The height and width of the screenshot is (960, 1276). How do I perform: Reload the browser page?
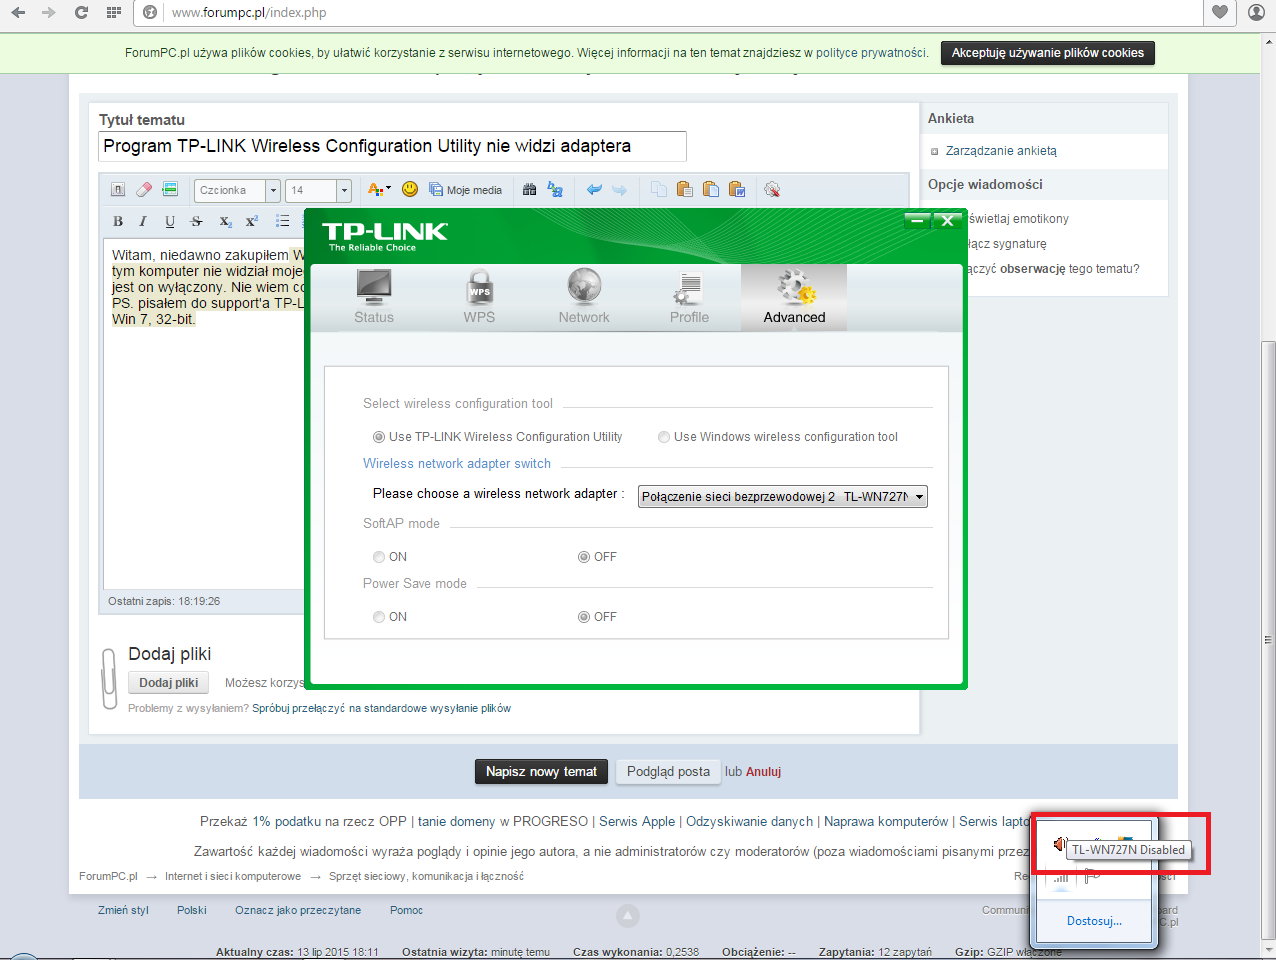pos(81,12)
